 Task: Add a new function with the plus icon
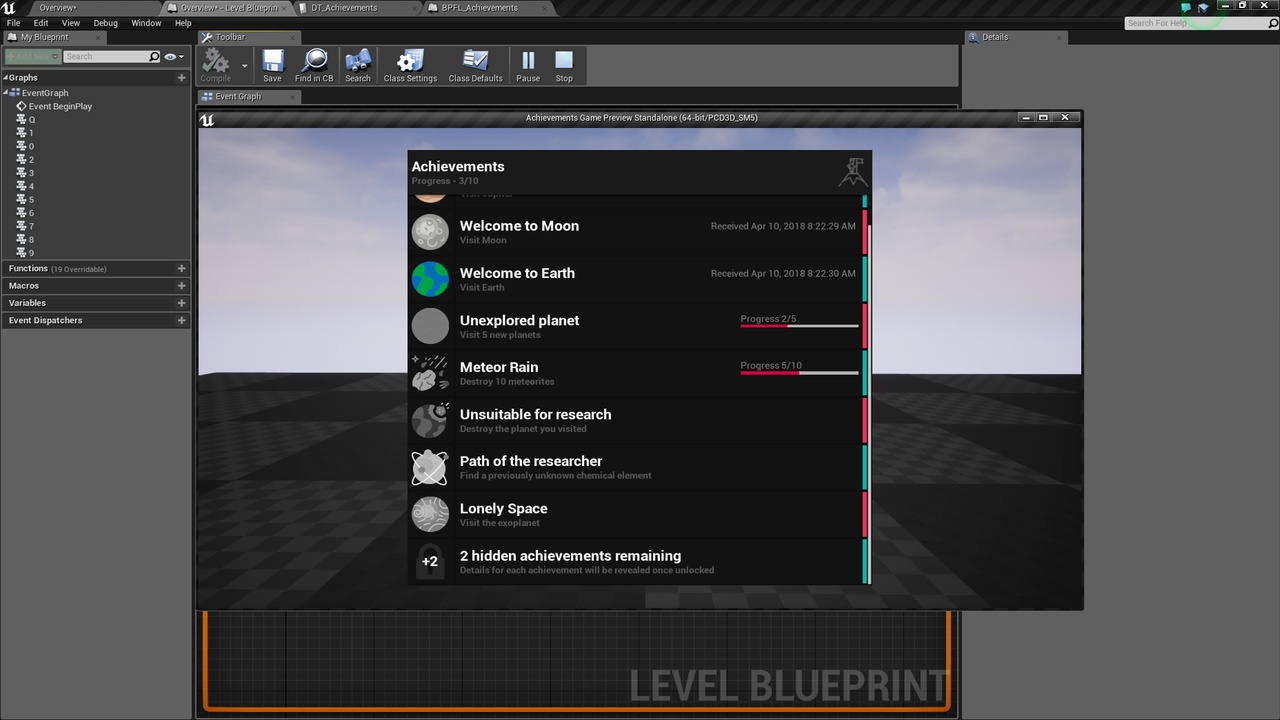point(181,268)
